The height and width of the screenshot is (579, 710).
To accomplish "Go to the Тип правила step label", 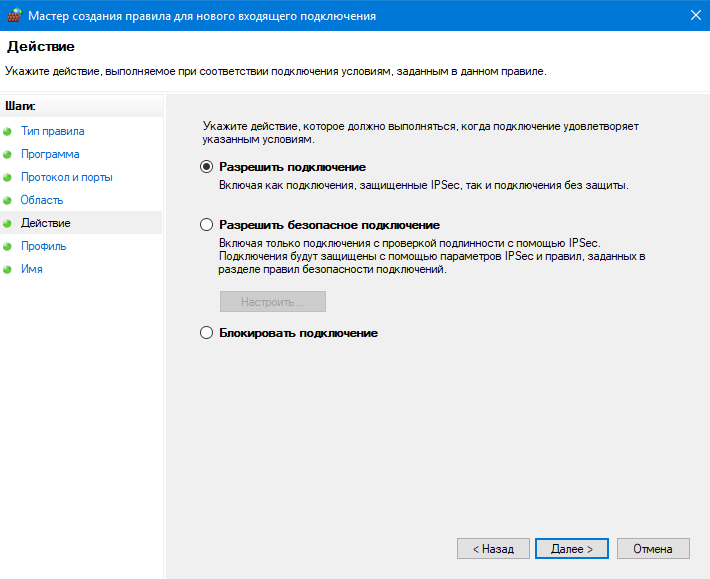I will 52,131.
